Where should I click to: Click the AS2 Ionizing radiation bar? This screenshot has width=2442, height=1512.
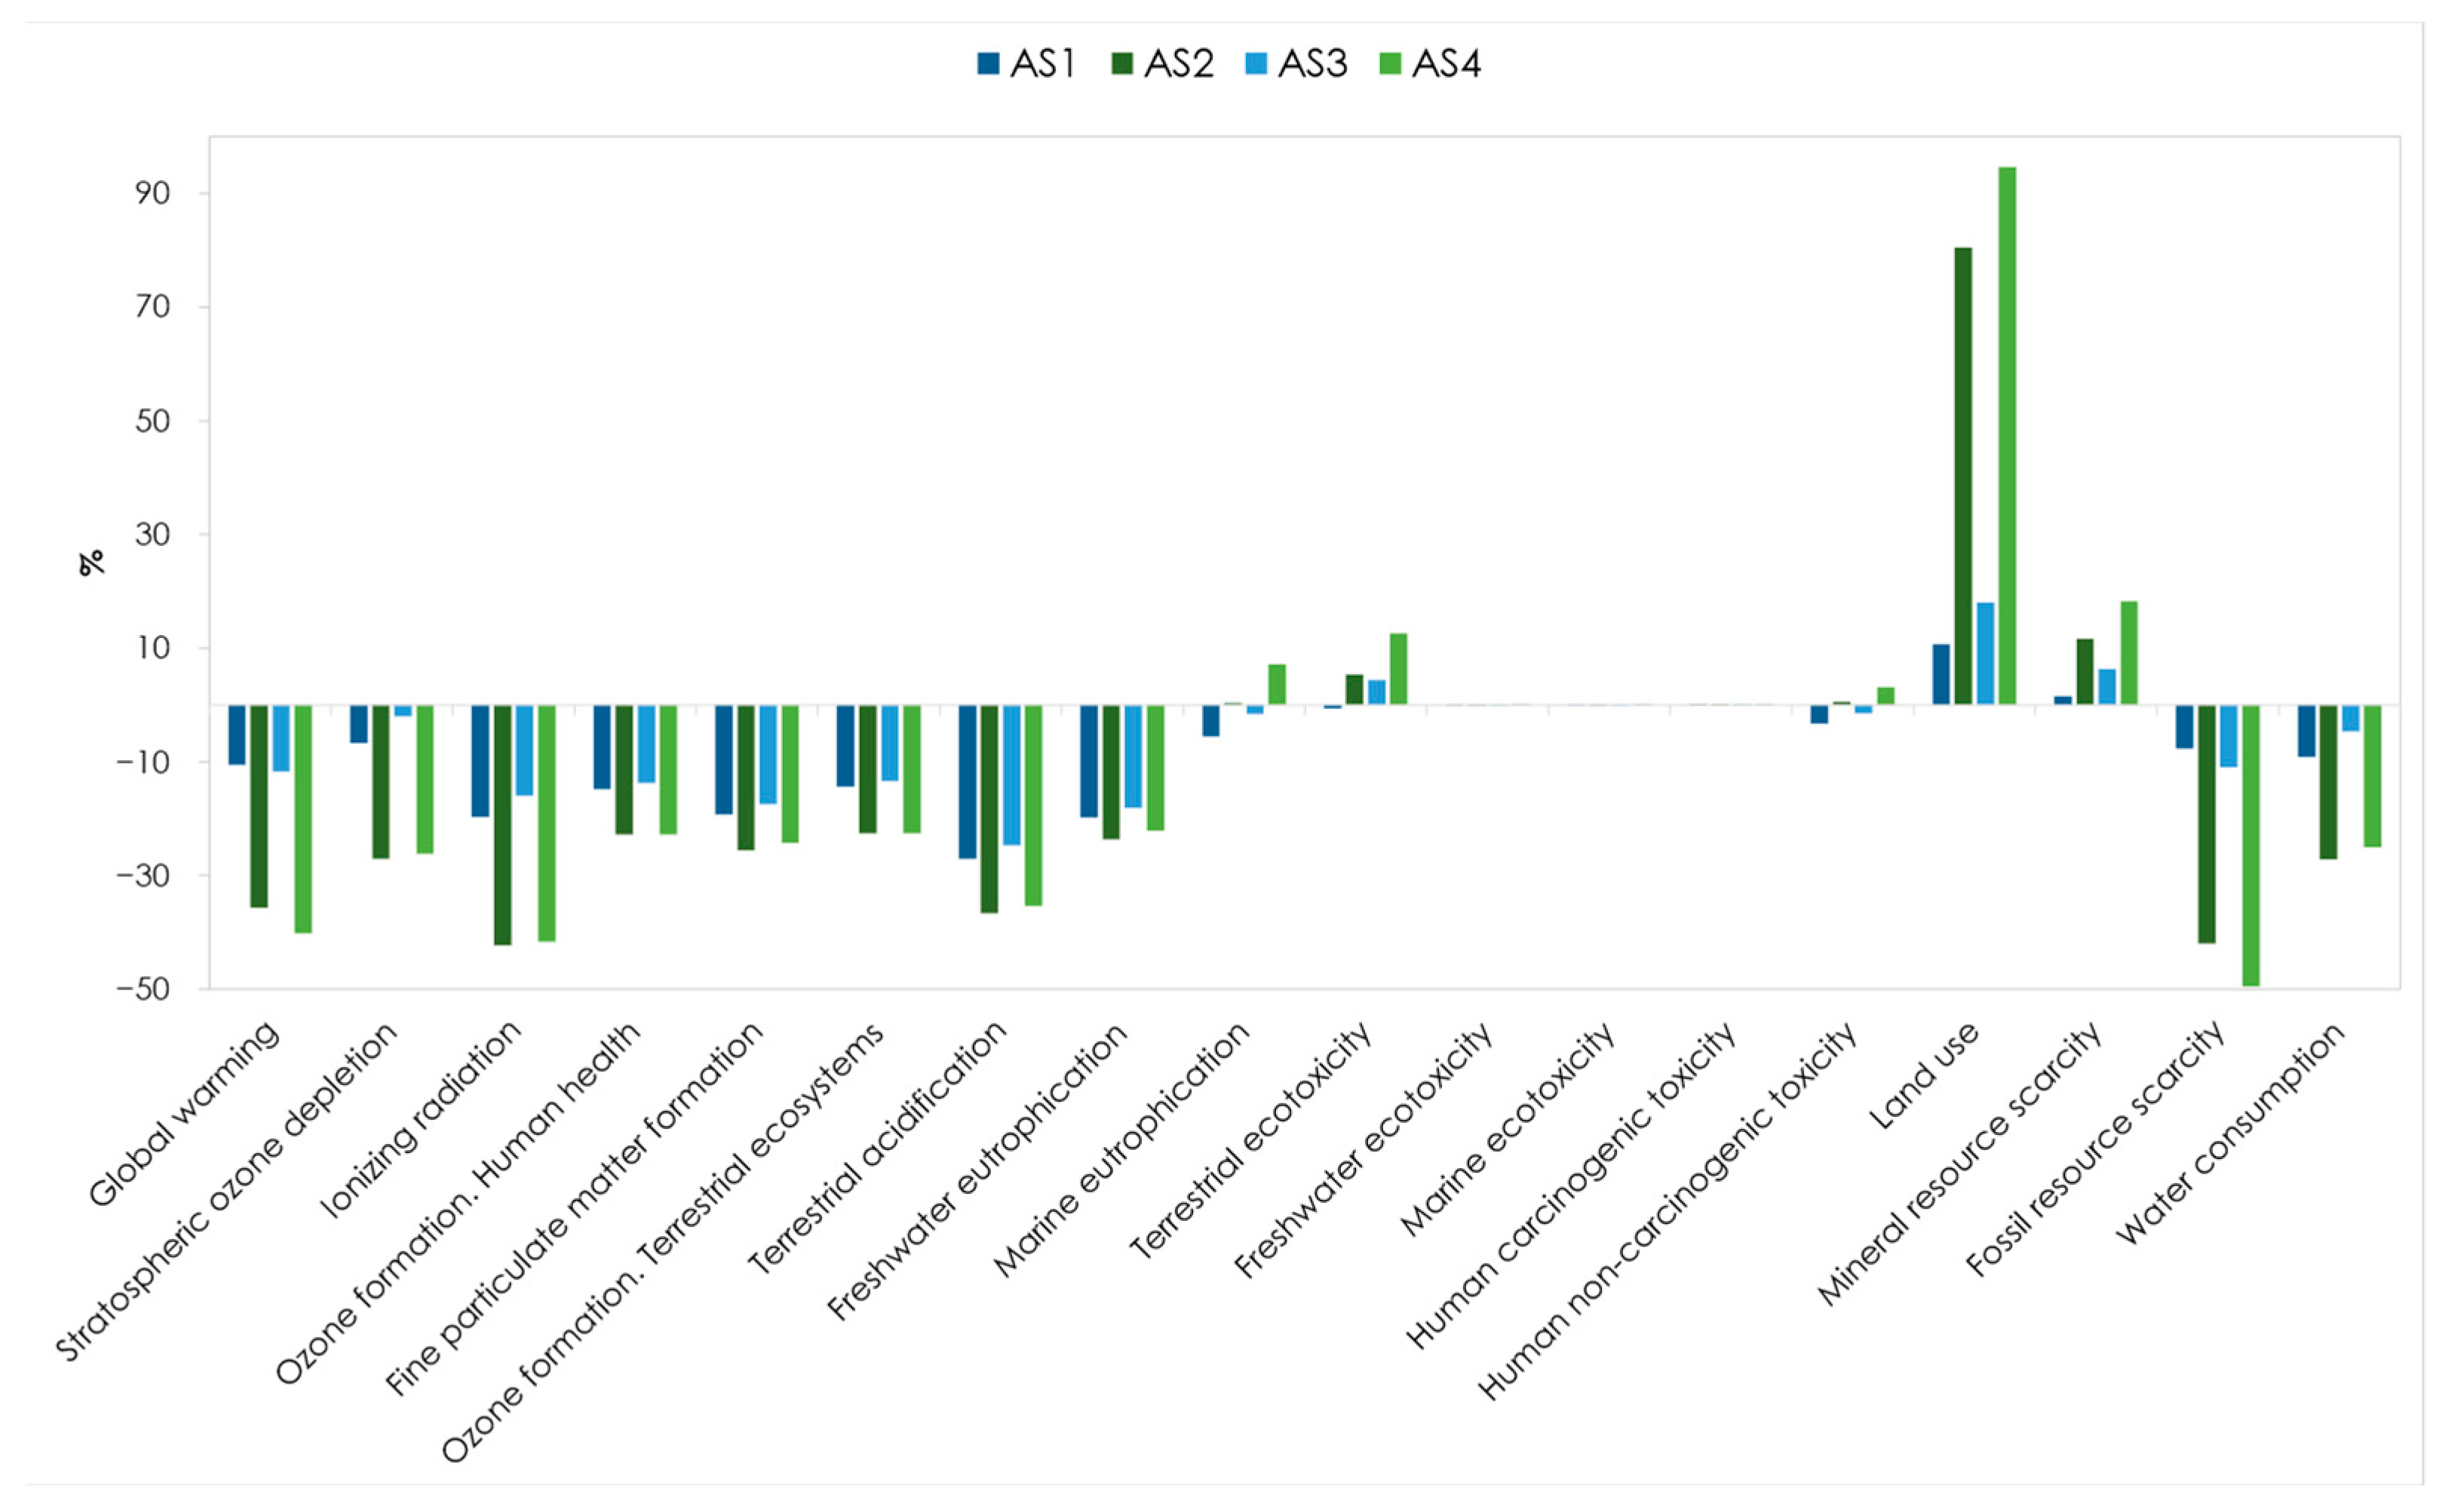[x=503, y=825]
